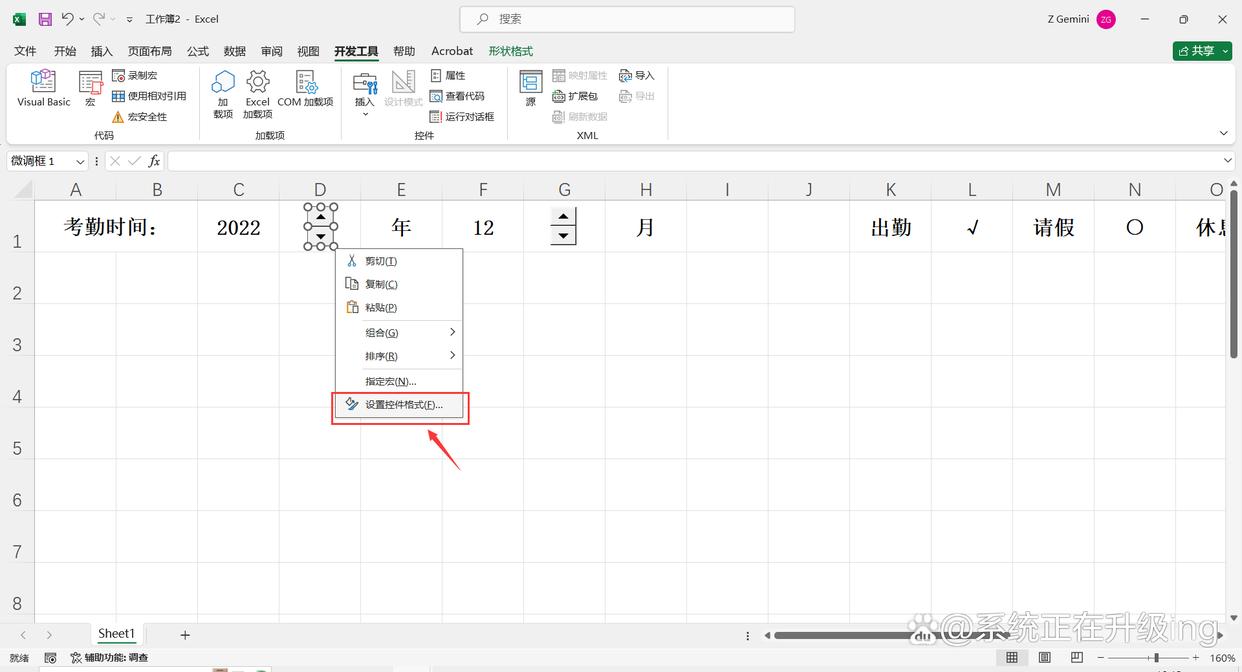Switch to Normal view icon

[x=1012, y=658]
